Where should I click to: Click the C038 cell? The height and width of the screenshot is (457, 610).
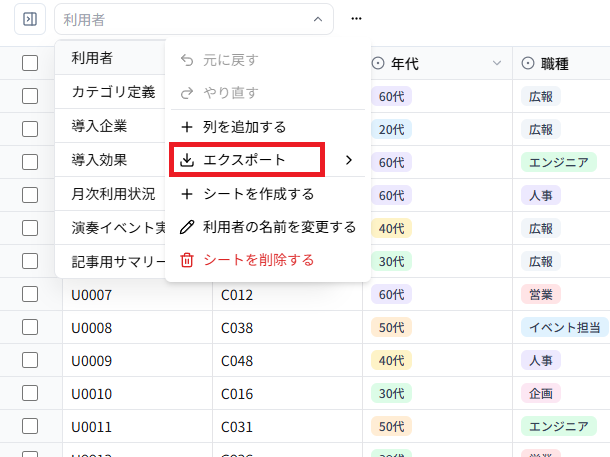coord(287,327)
